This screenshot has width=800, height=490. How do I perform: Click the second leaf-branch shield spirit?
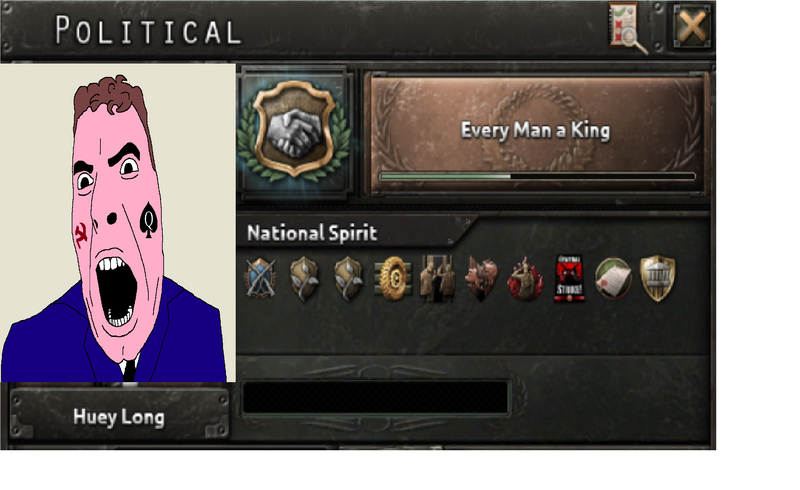coord(348,279)
